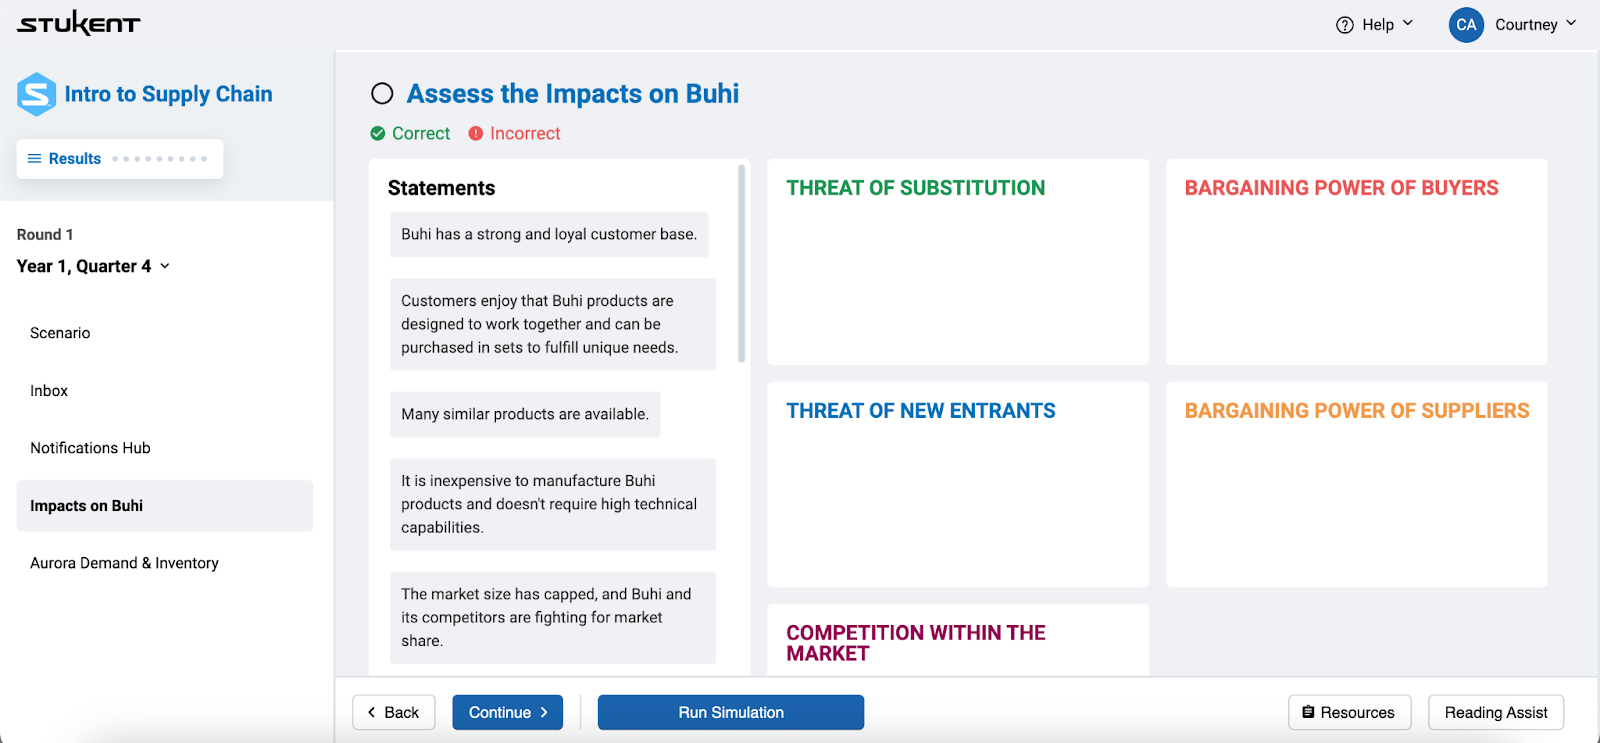Click the Threat of New Entrants drop zone

tap(958, 484)
